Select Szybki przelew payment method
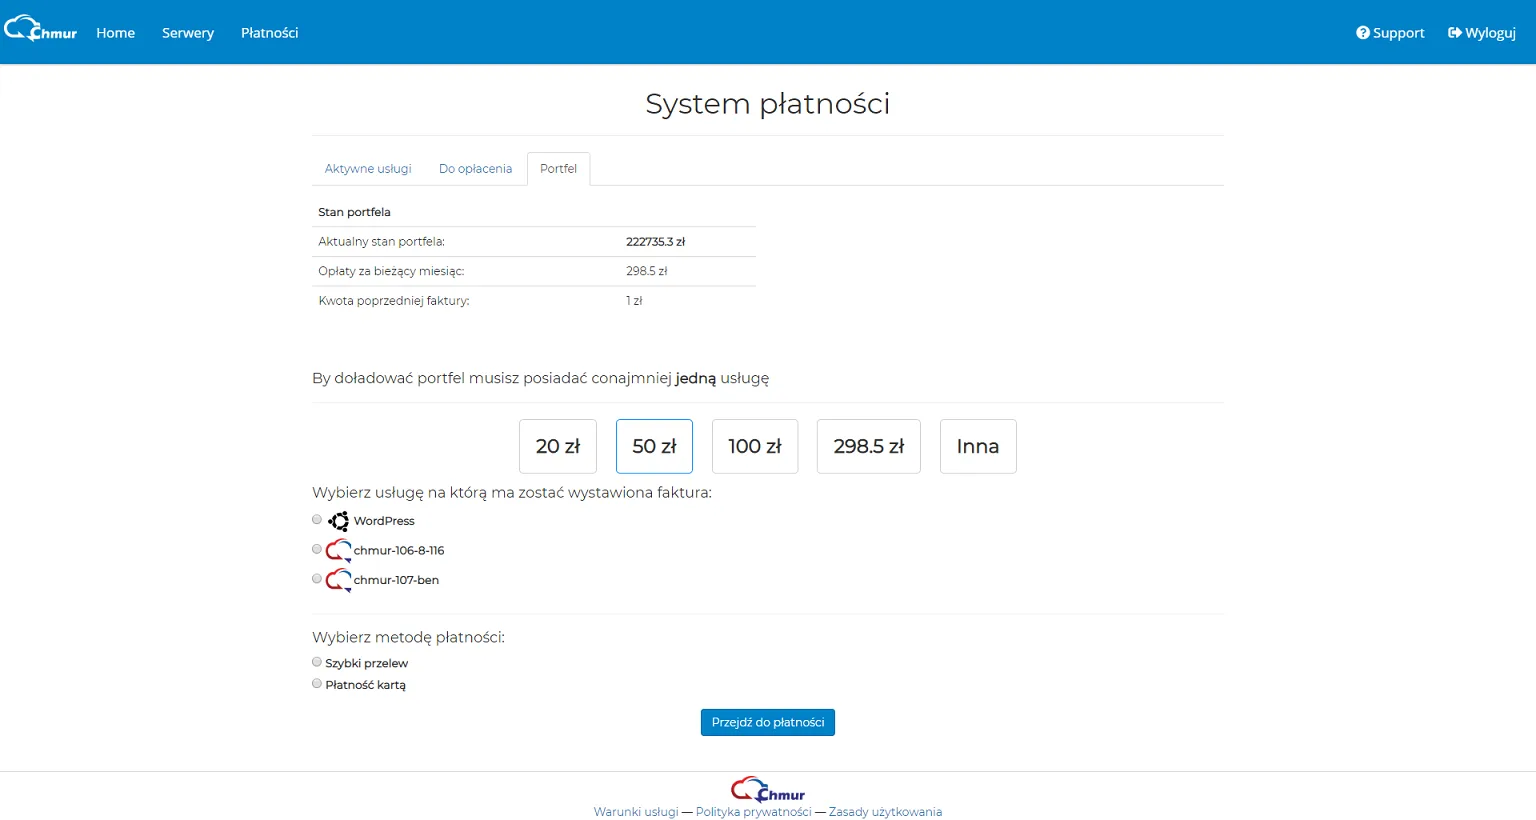1536x820 pixels. tap(317, 662)
